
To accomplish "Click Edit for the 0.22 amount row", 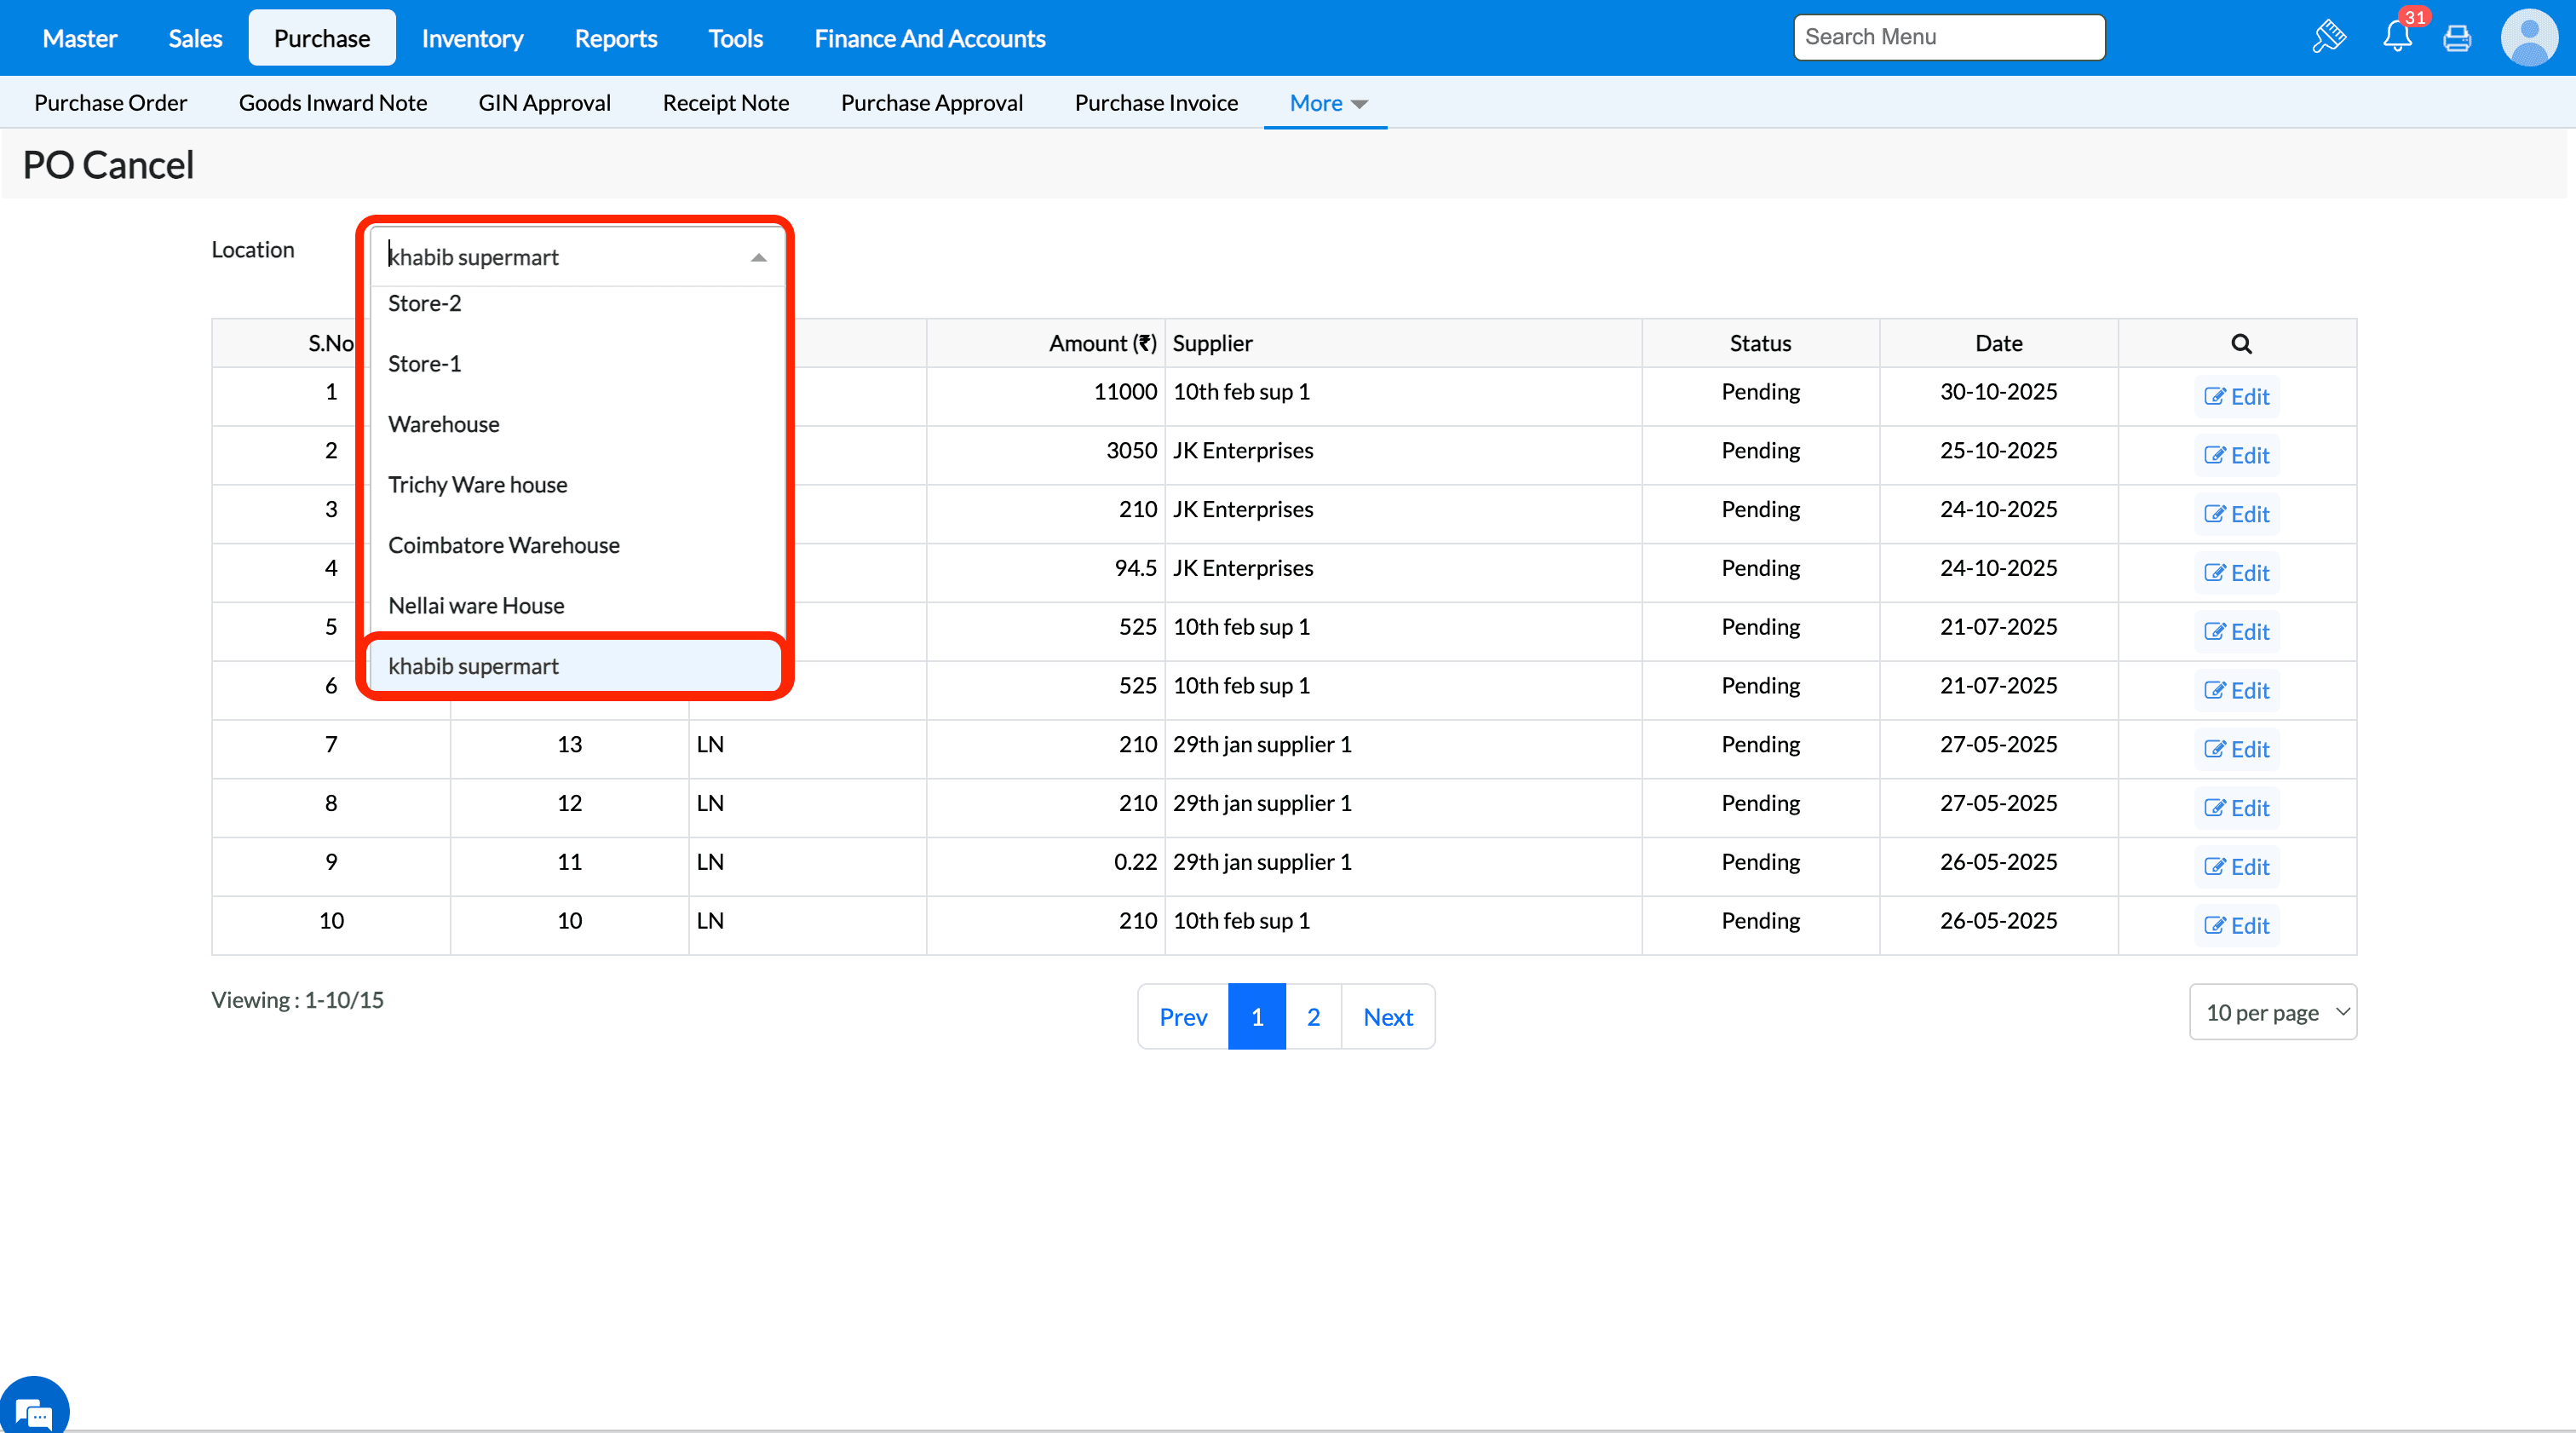I will click(x=2237, y=867).
